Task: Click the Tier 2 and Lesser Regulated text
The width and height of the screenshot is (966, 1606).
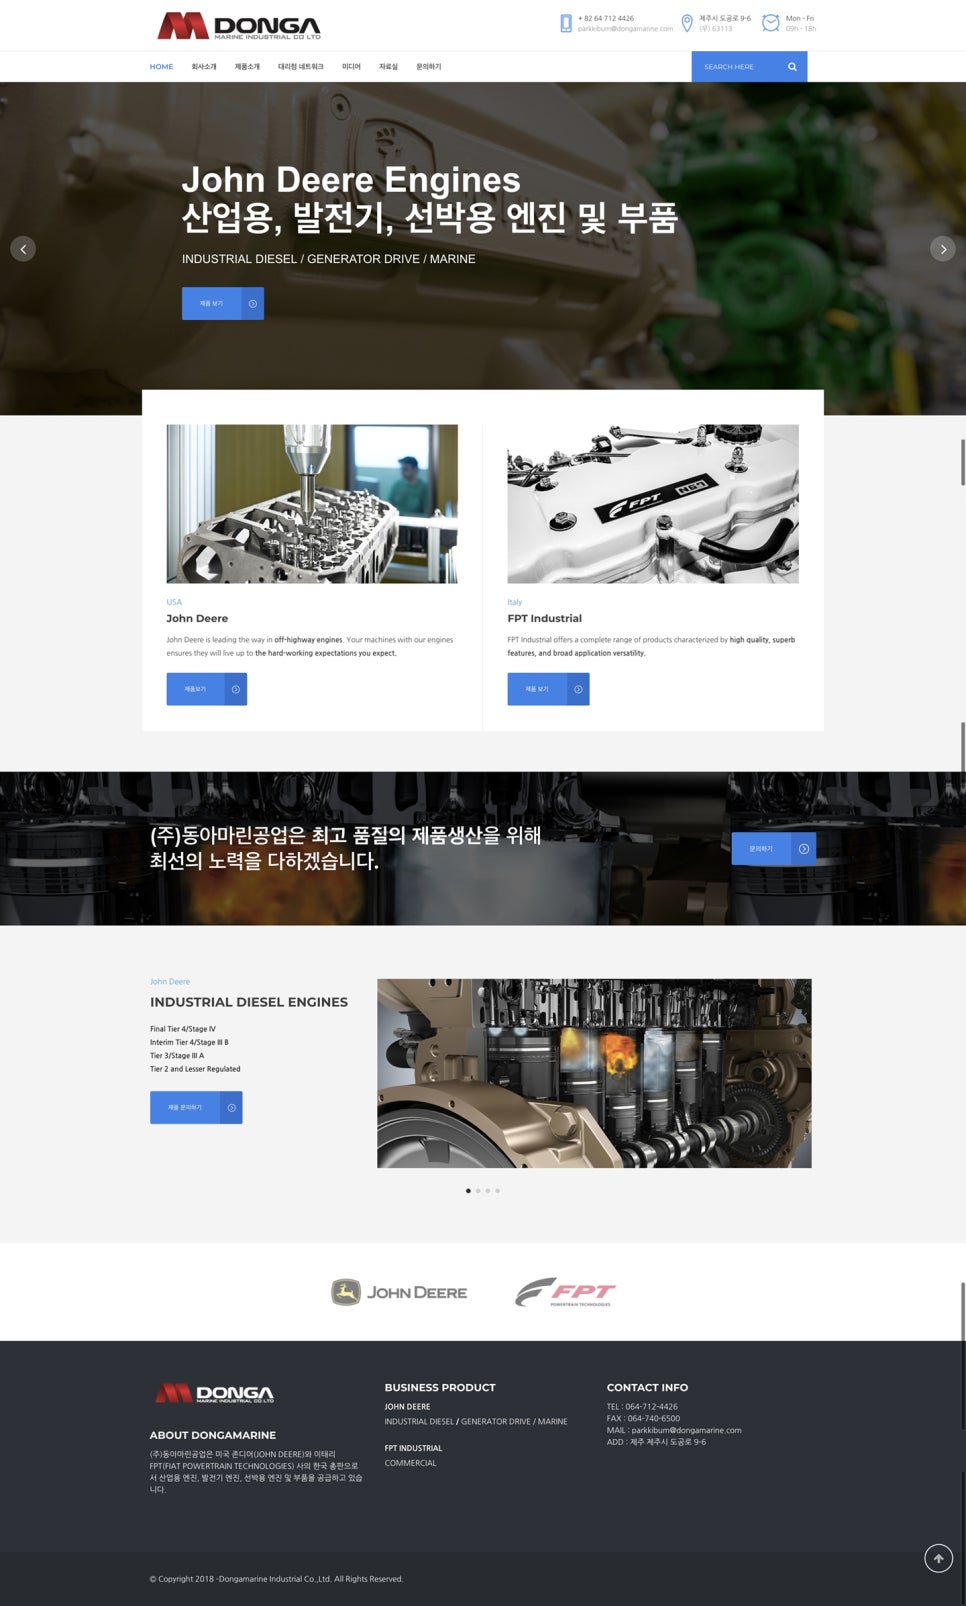Action: coord(195,1069)
